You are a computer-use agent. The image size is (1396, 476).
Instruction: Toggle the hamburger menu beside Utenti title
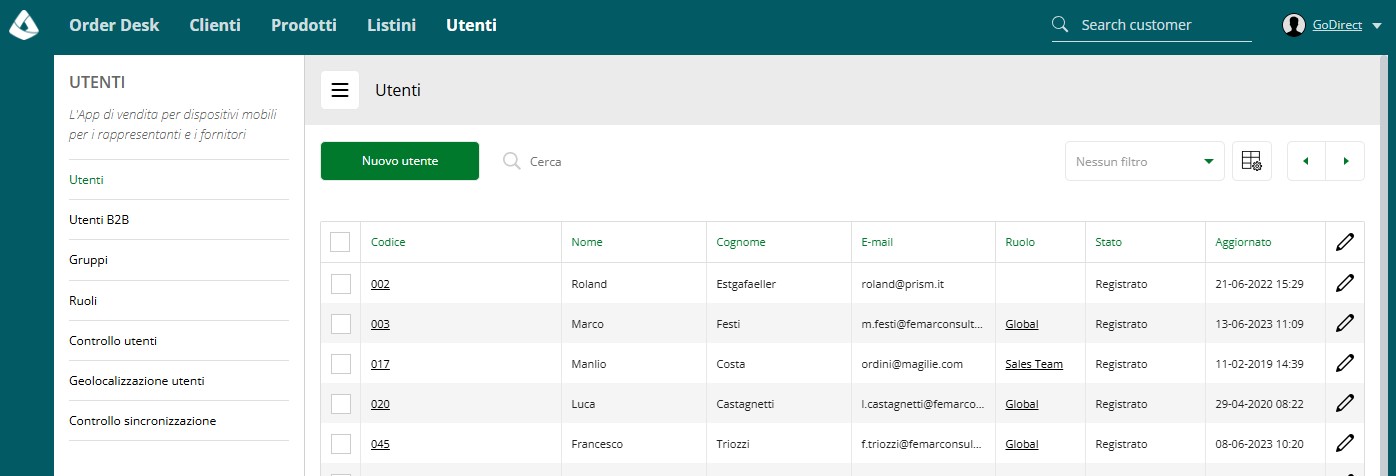340,90
